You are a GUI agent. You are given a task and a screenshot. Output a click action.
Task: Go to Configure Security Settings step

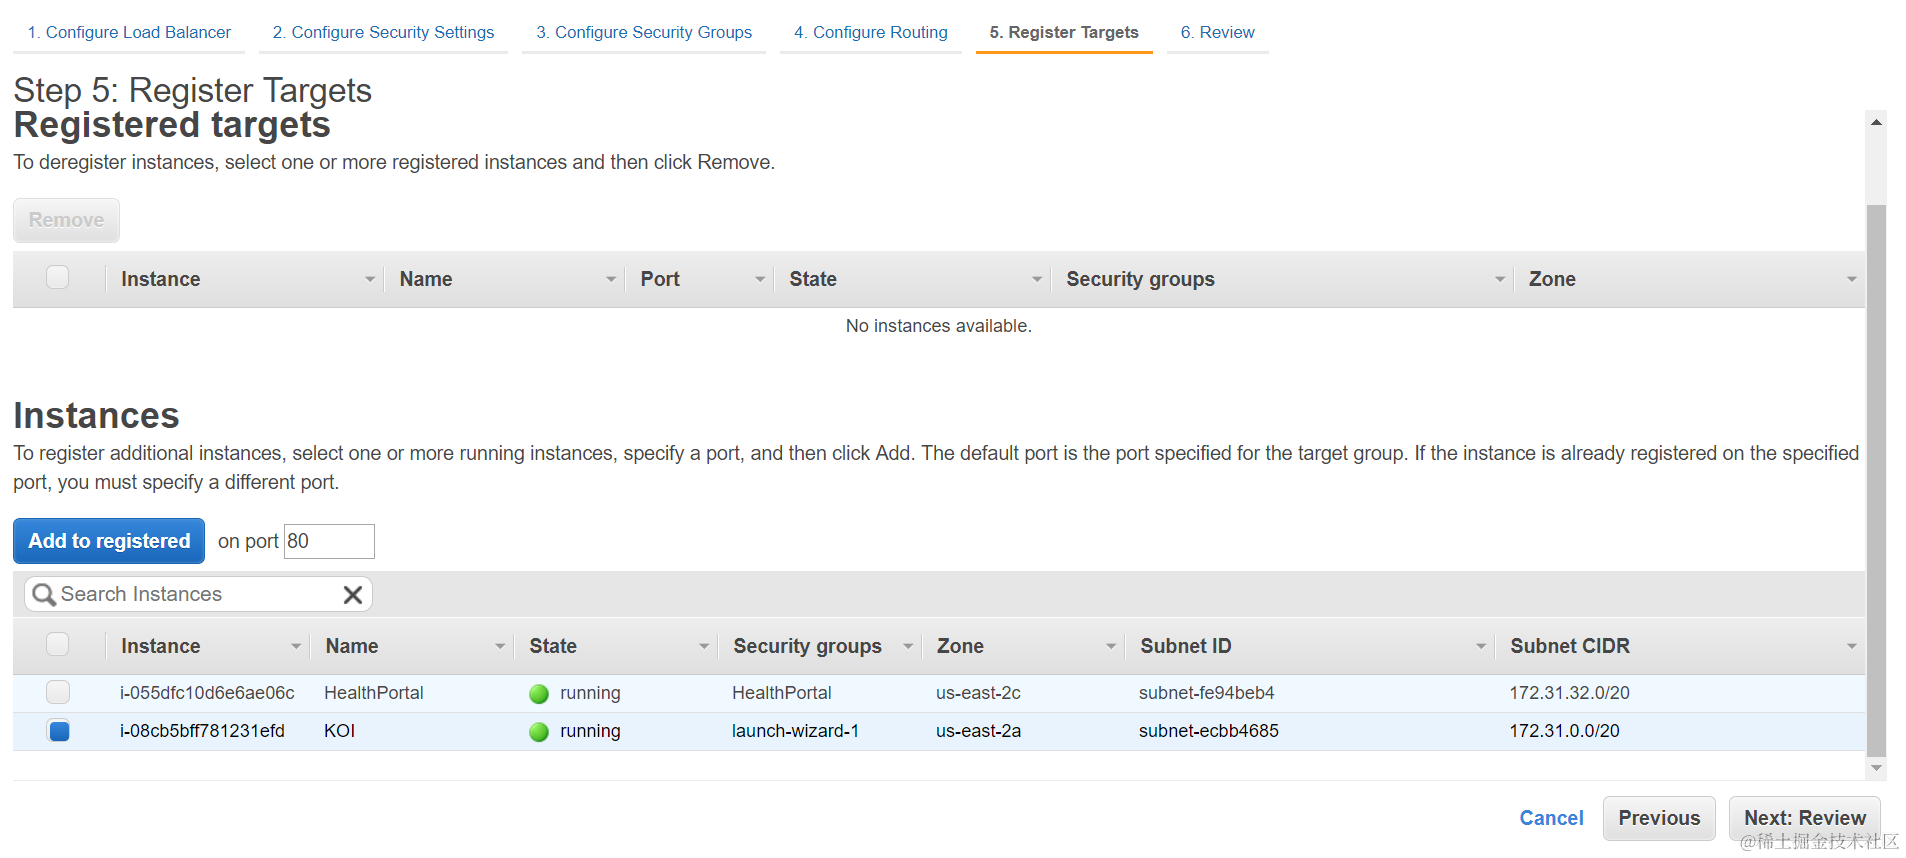point(383,32)
